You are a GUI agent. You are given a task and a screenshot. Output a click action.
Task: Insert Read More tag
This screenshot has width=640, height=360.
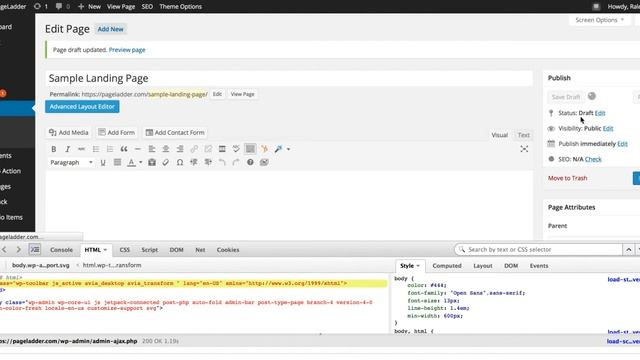222,149
